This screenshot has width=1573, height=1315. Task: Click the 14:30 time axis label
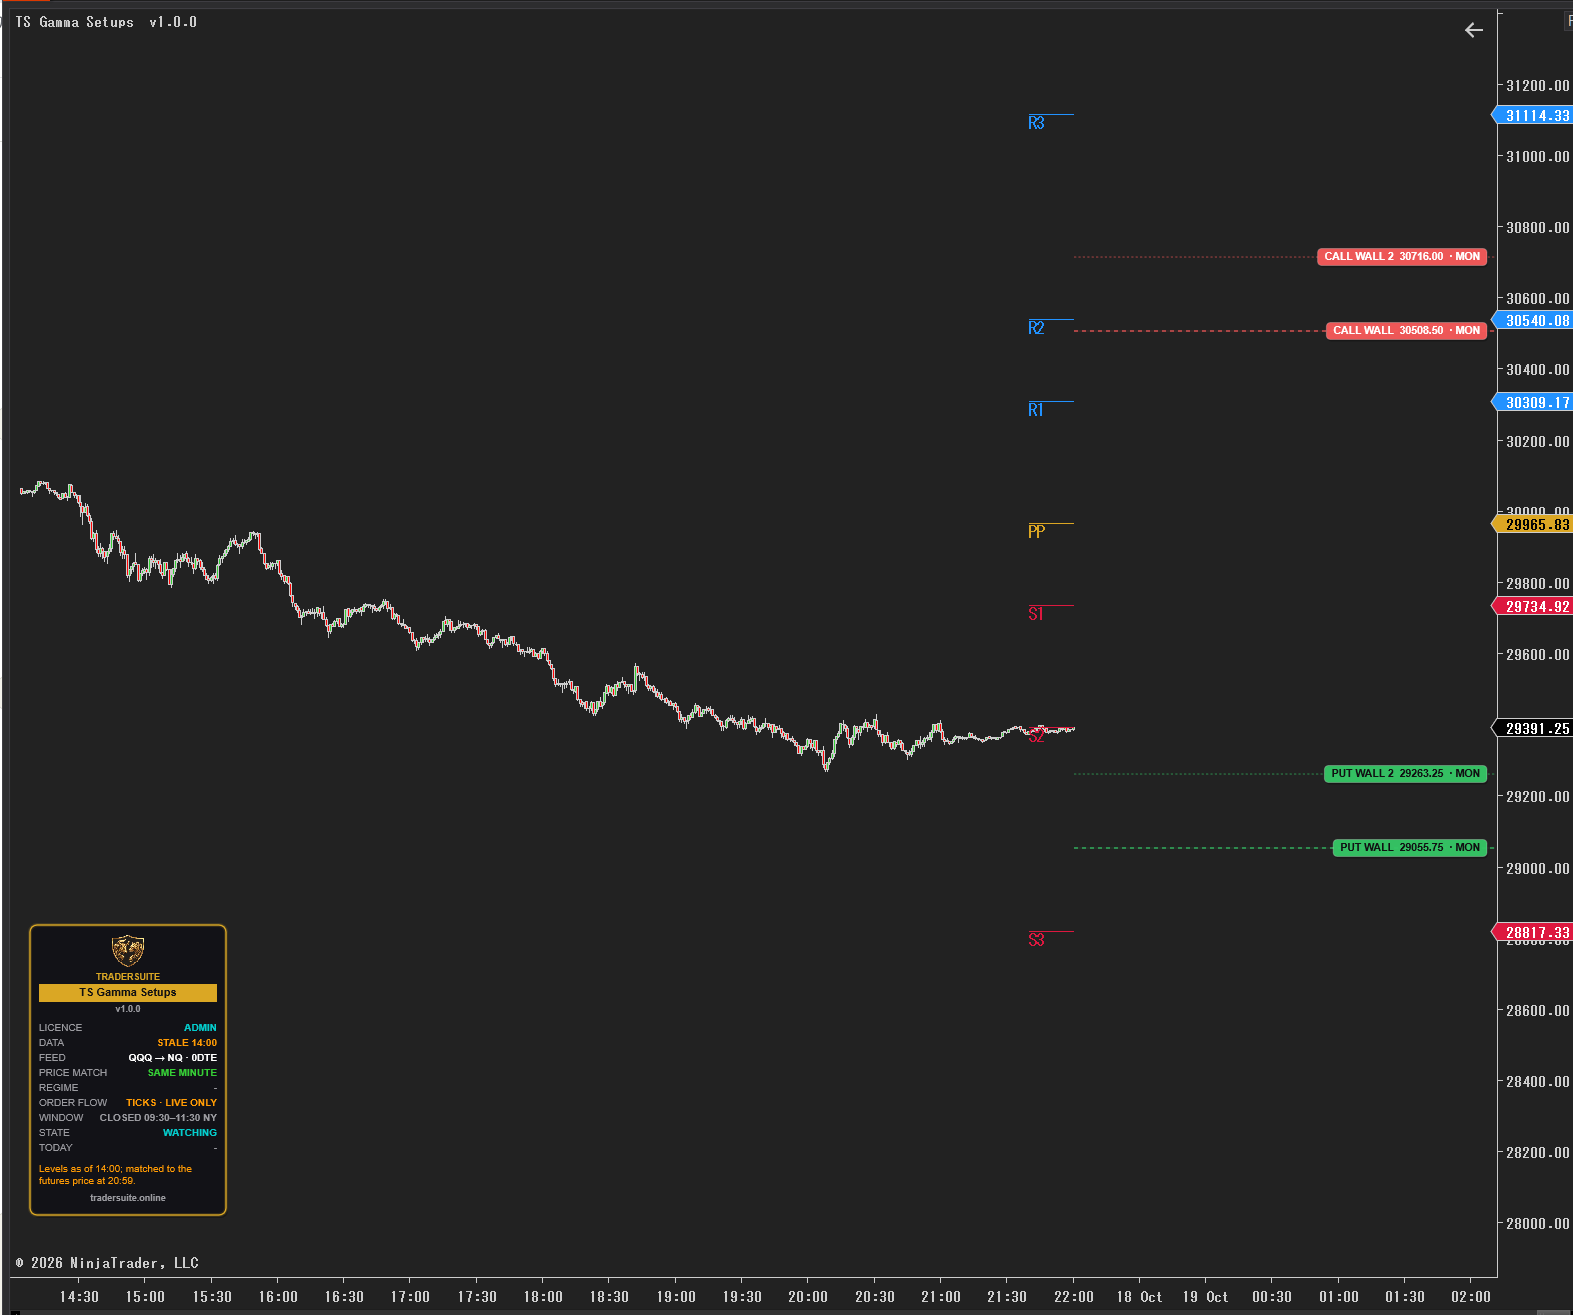(79, 1297)
